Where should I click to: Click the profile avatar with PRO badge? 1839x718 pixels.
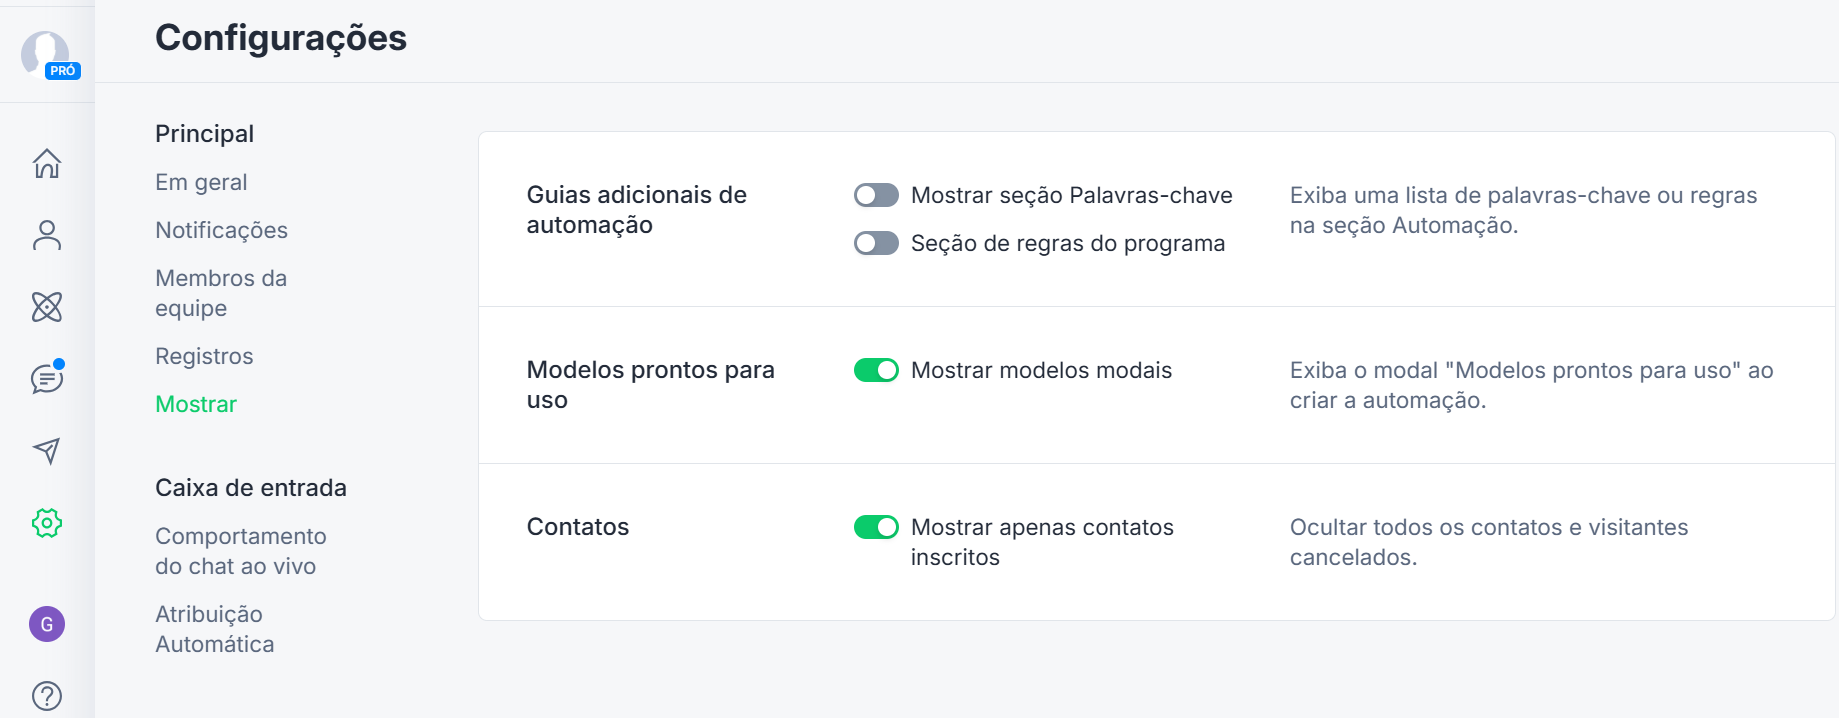48,54
